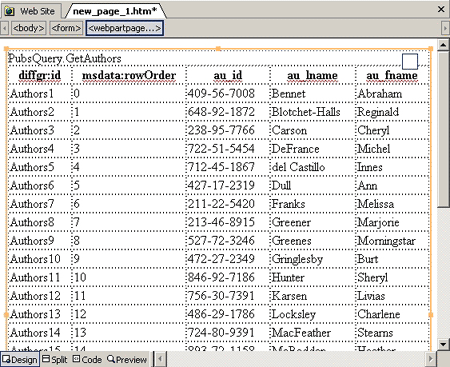Viewport: 450px width, 367px height.
Task: Select the au_fname column header
Action: 392,75
